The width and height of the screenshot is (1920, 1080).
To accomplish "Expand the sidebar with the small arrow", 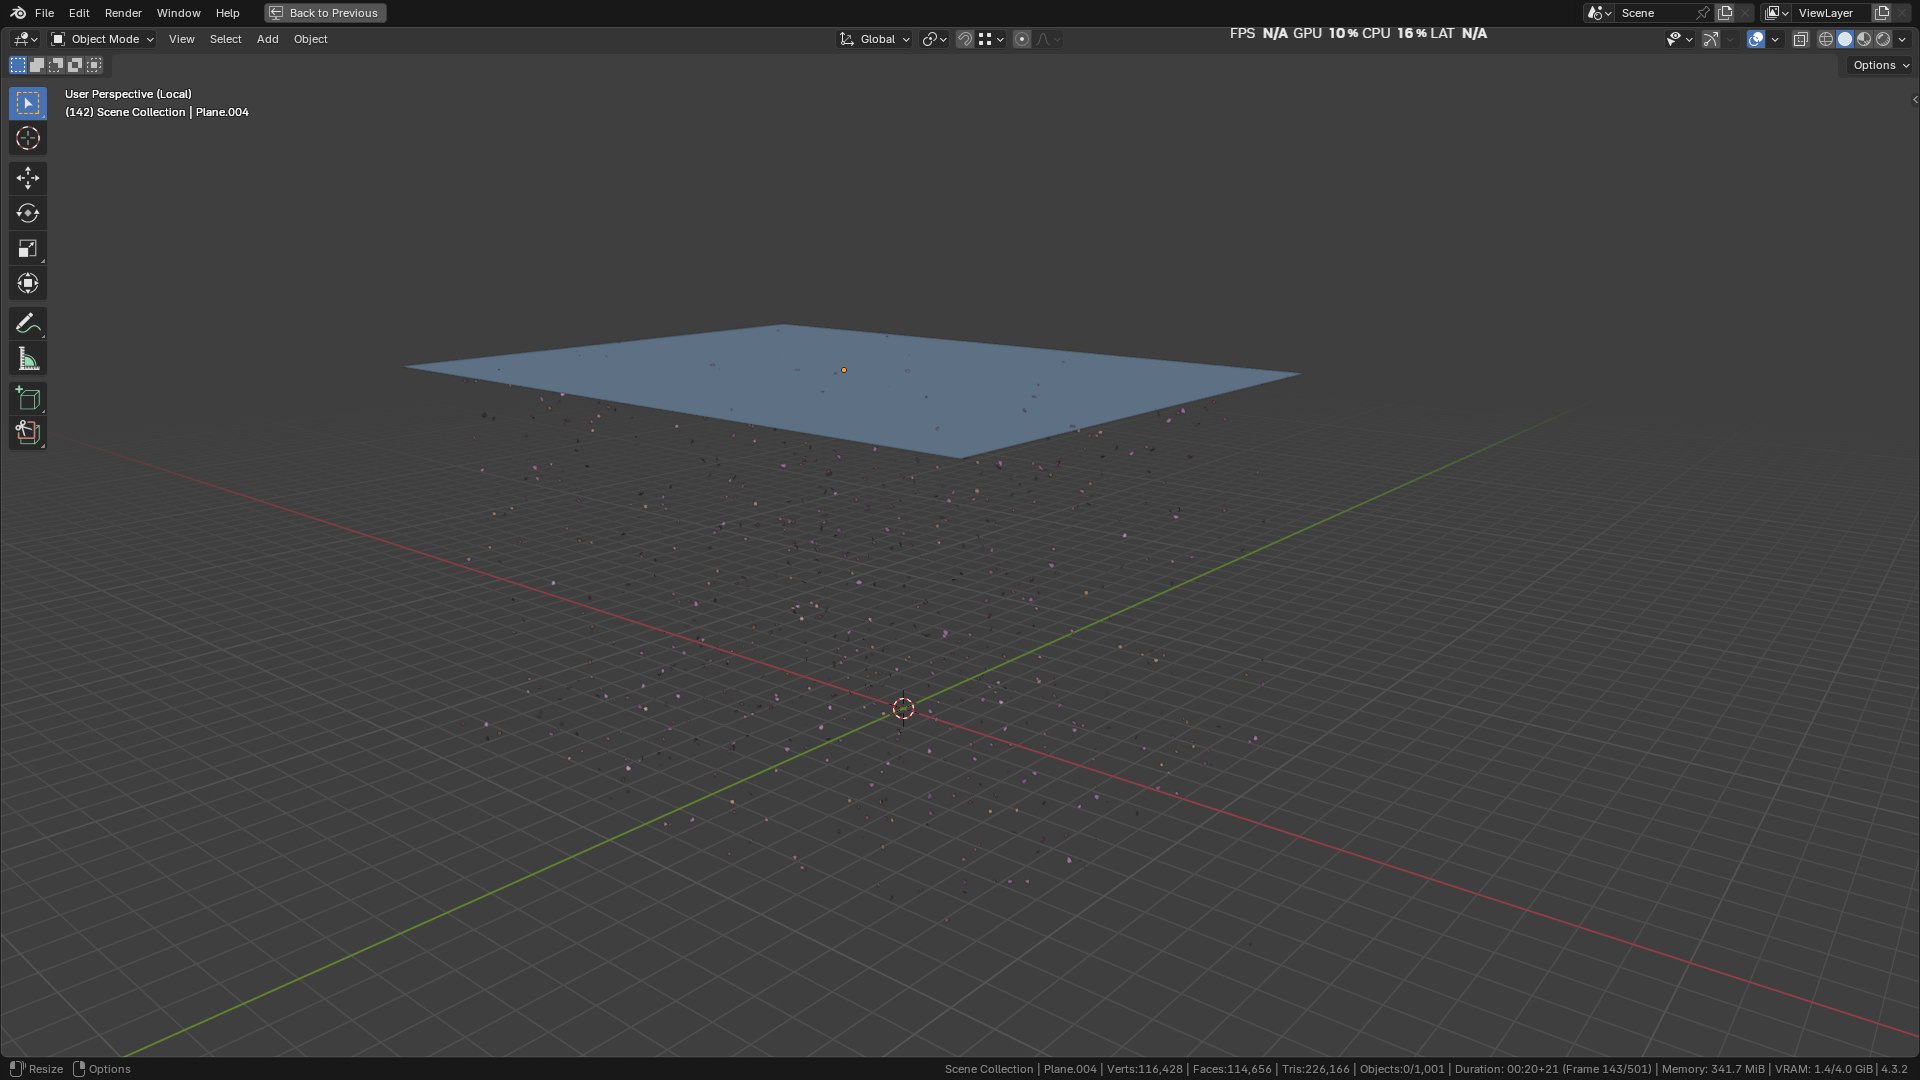I will [x=1914, y=99].
